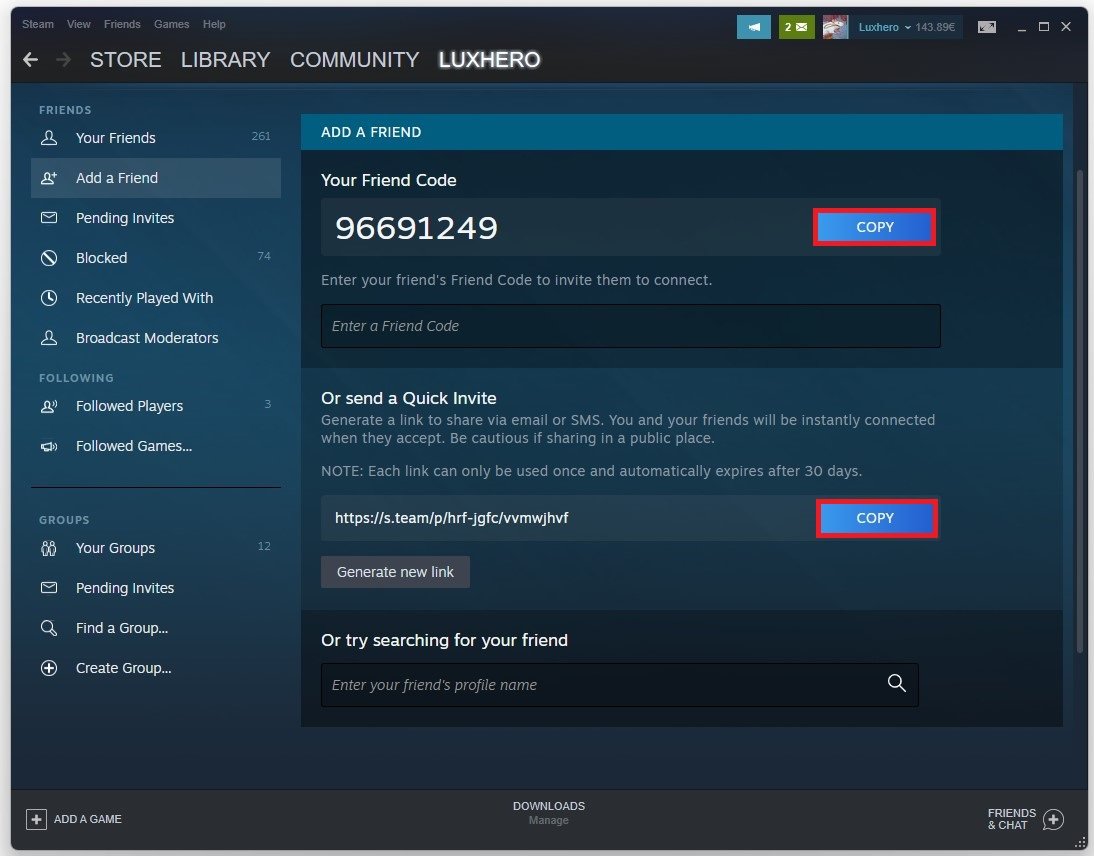Click the Add a Friend icon
This screenshot has width=1094, height=856.
(49, 178)
